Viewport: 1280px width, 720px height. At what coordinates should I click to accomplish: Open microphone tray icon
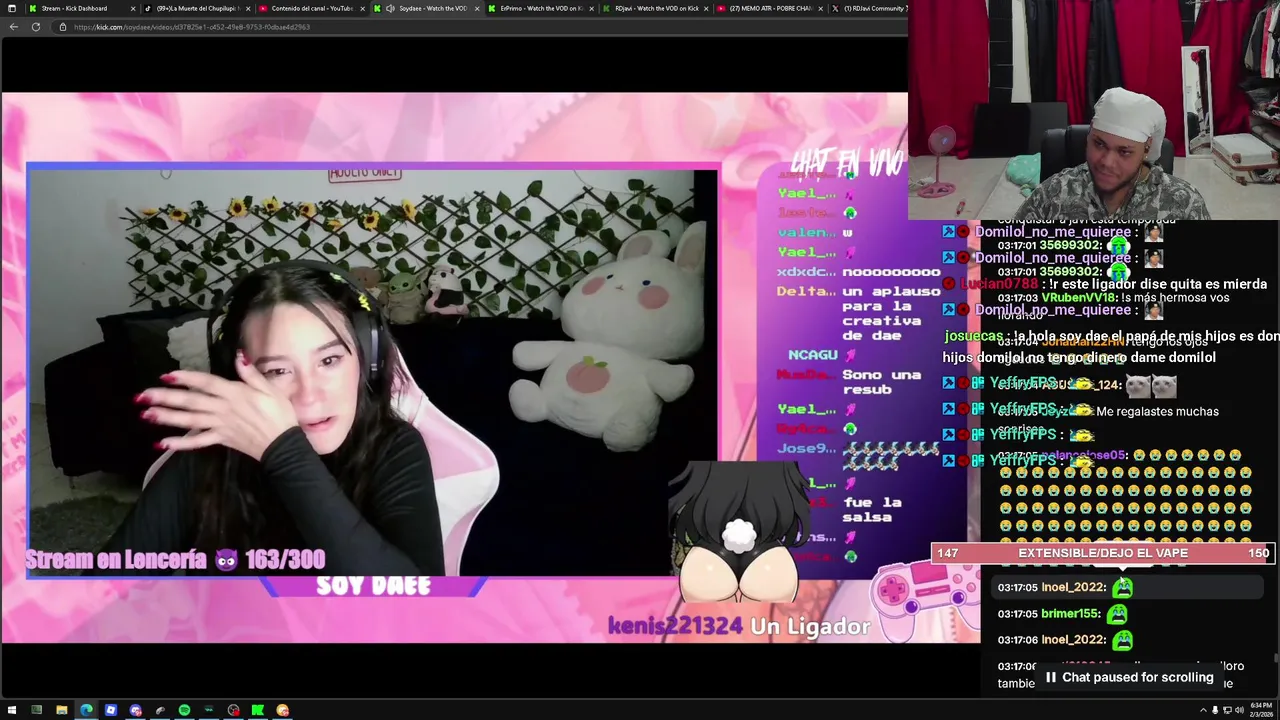click(1215, 710)
